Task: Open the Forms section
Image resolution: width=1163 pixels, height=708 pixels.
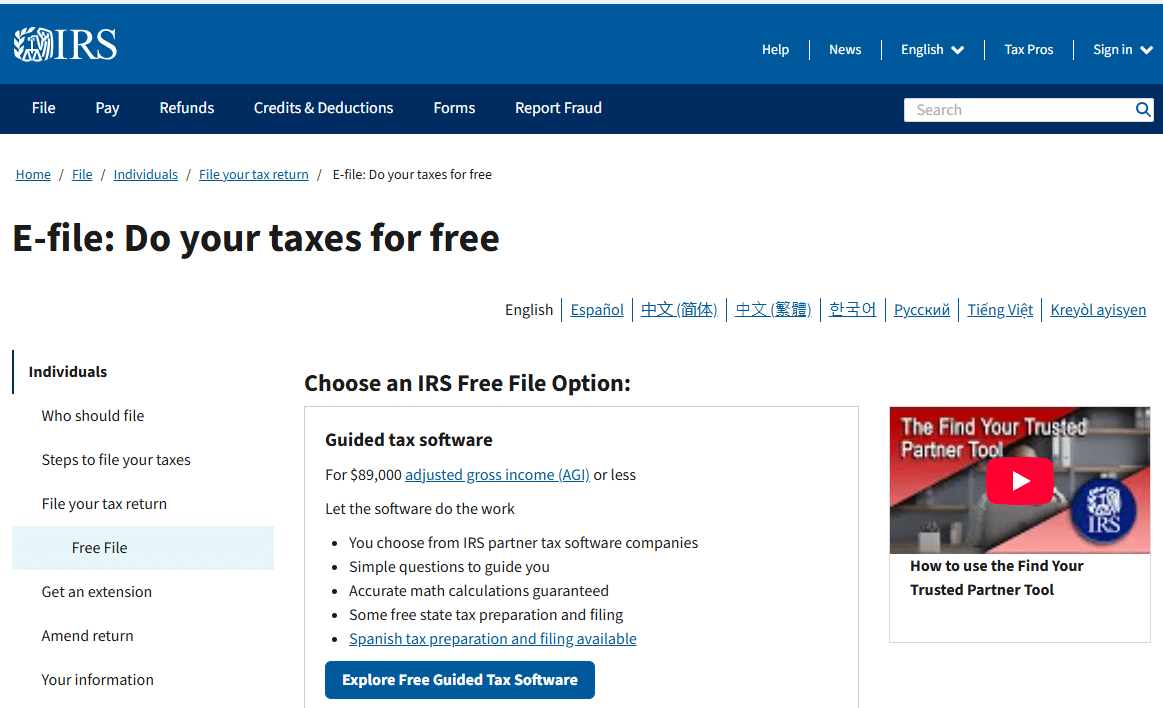Action: click(454, 108)
